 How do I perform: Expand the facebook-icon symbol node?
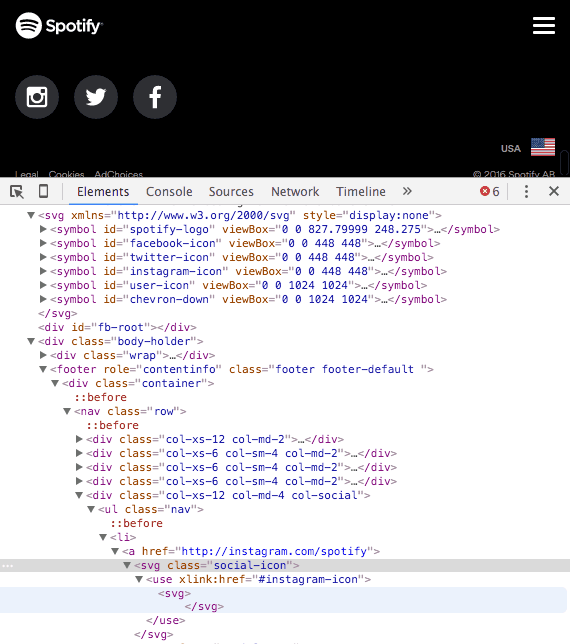(43, 243)
